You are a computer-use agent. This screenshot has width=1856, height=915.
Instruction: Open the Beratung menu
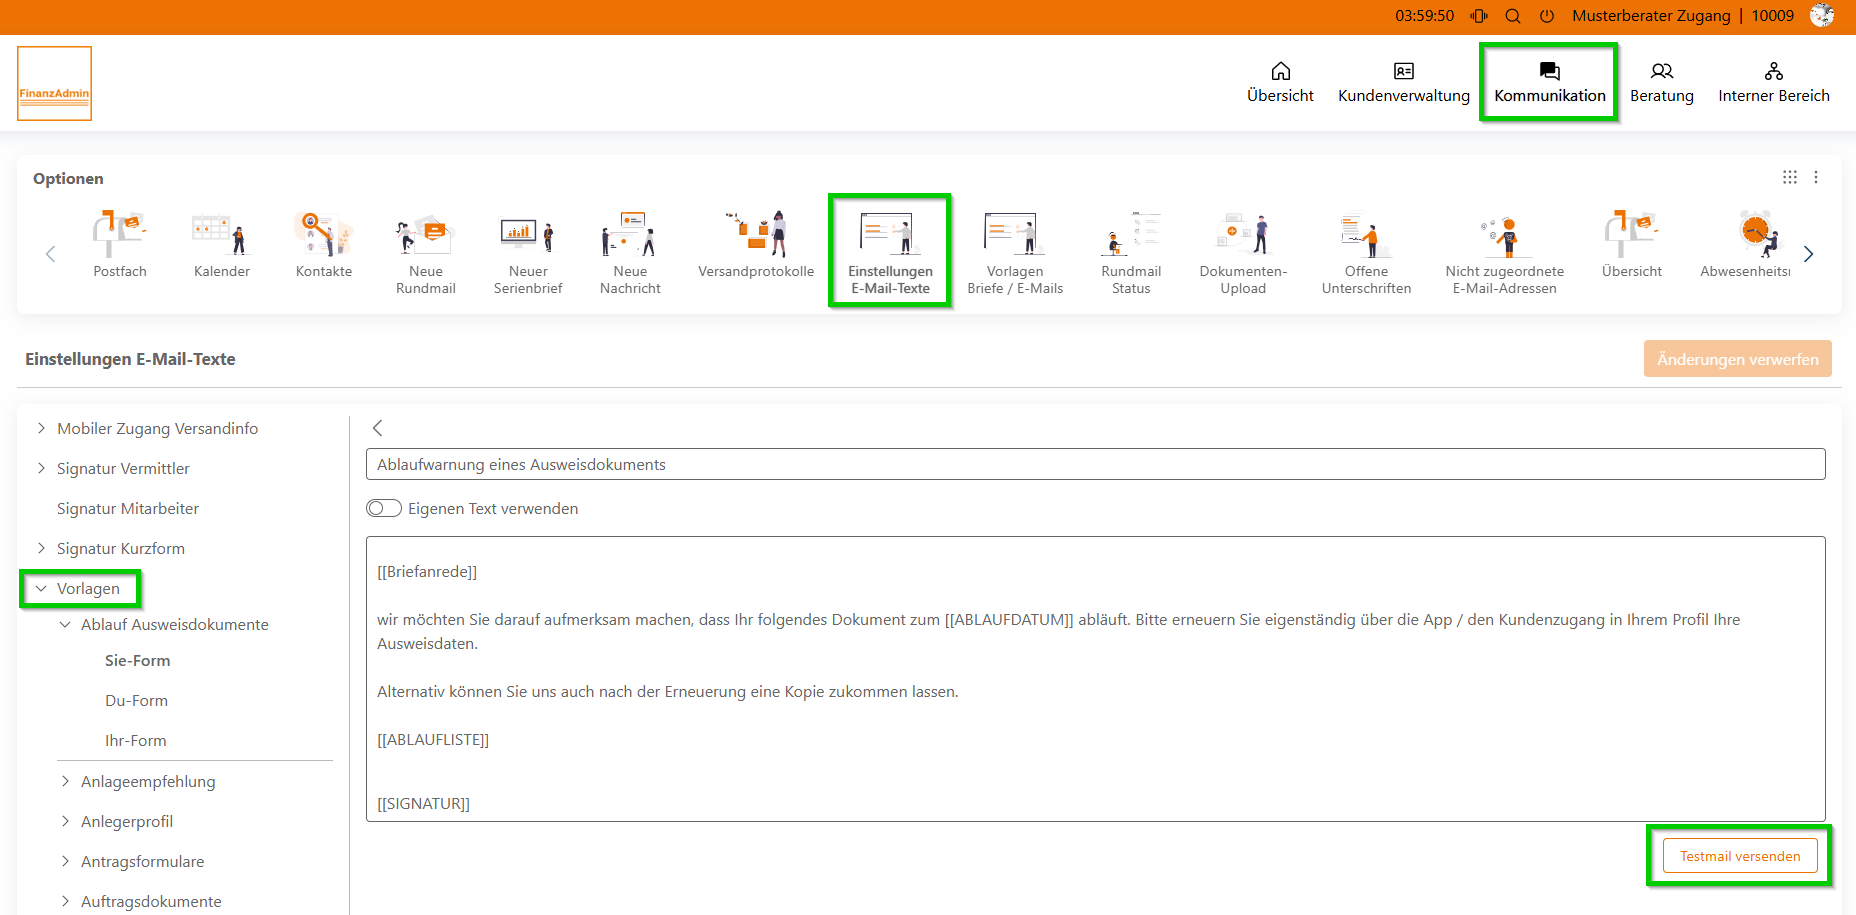click(x=1661, y=82)
